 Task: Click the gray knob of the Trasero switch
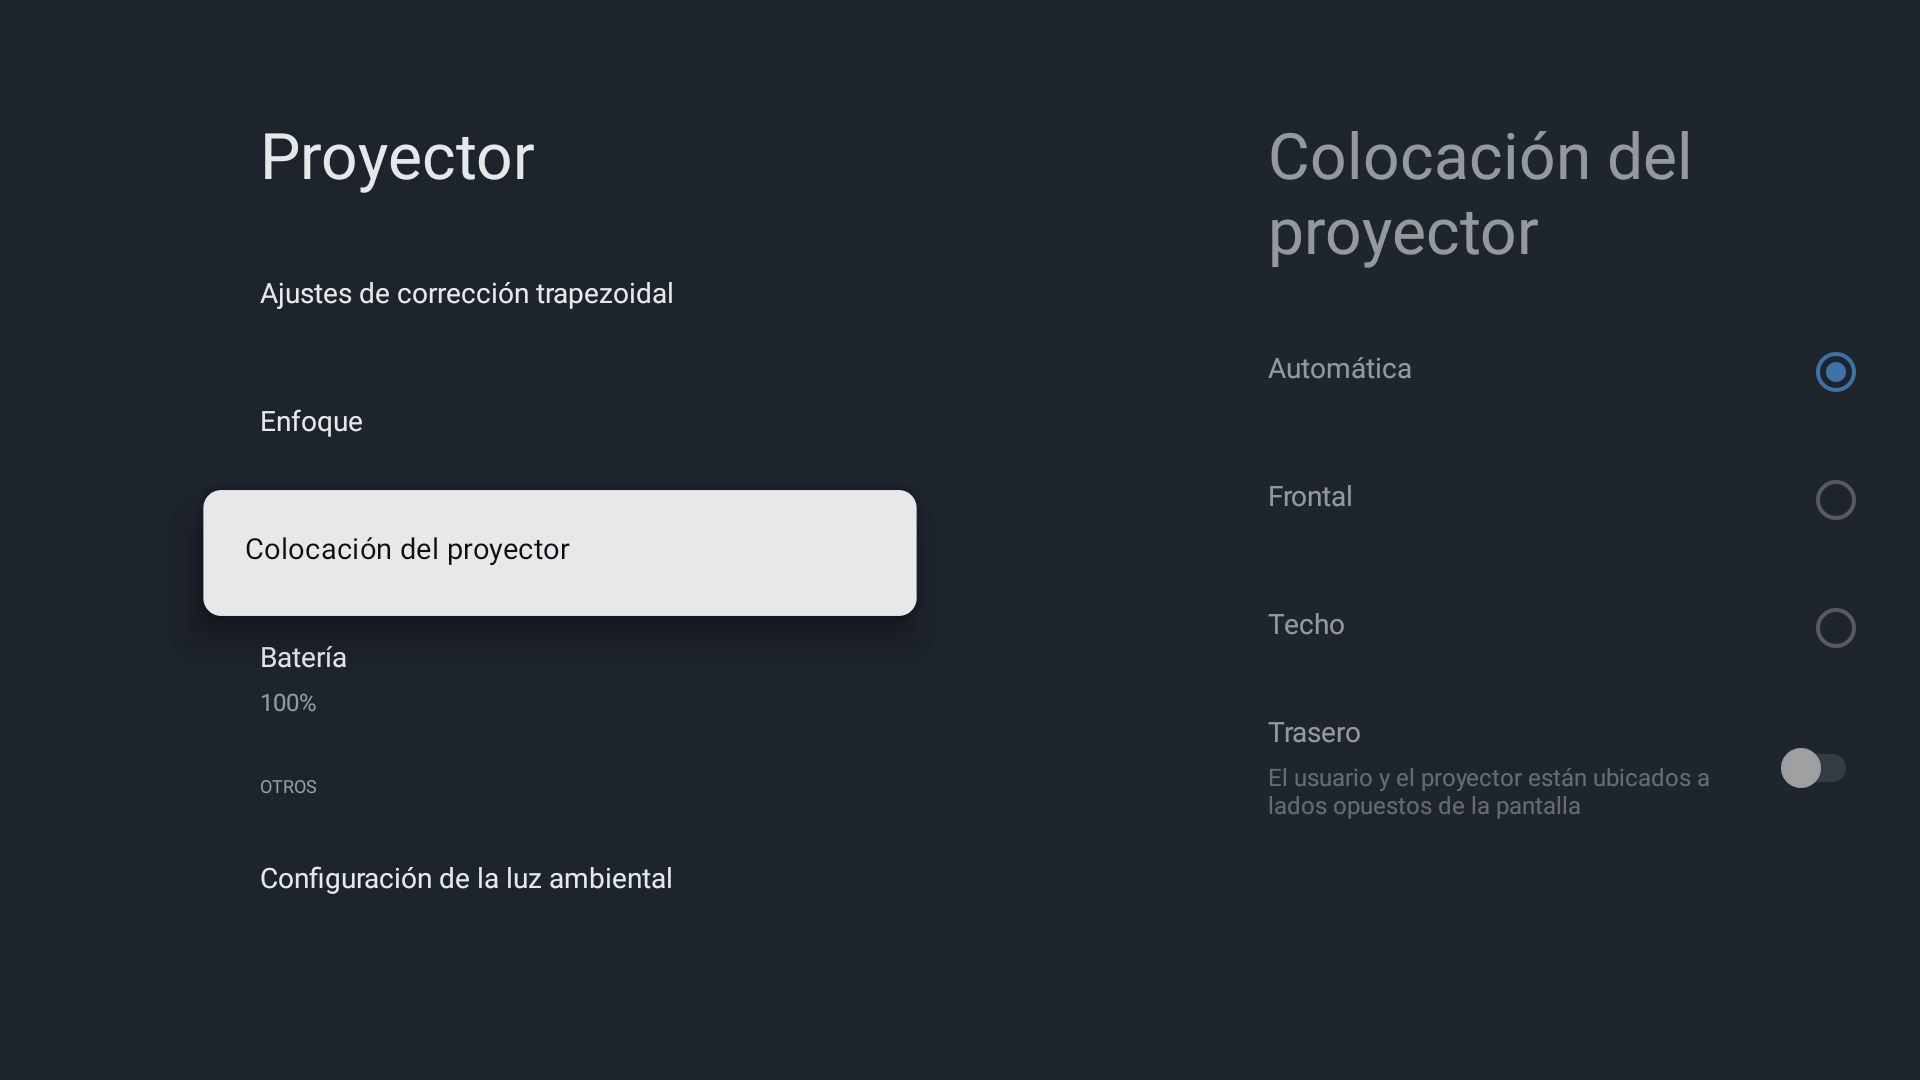click(x=1801, y=768)
